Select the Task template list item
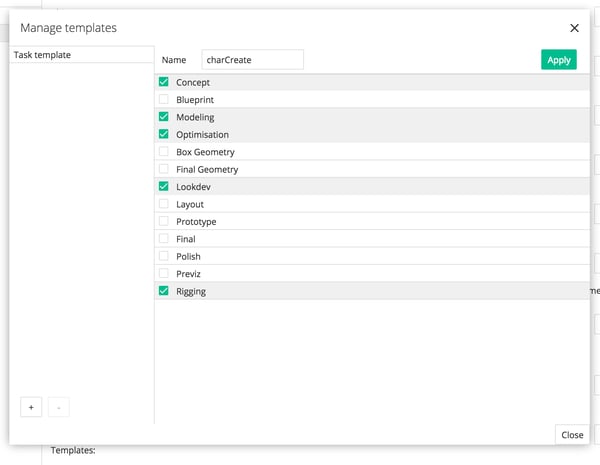Screen dimensions: 600x465 pos(81,55)
